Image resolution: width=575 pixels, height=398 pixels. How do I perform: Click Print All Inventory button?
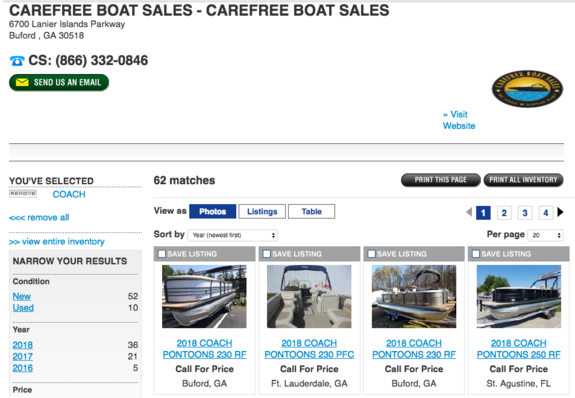tap(523, 180)
